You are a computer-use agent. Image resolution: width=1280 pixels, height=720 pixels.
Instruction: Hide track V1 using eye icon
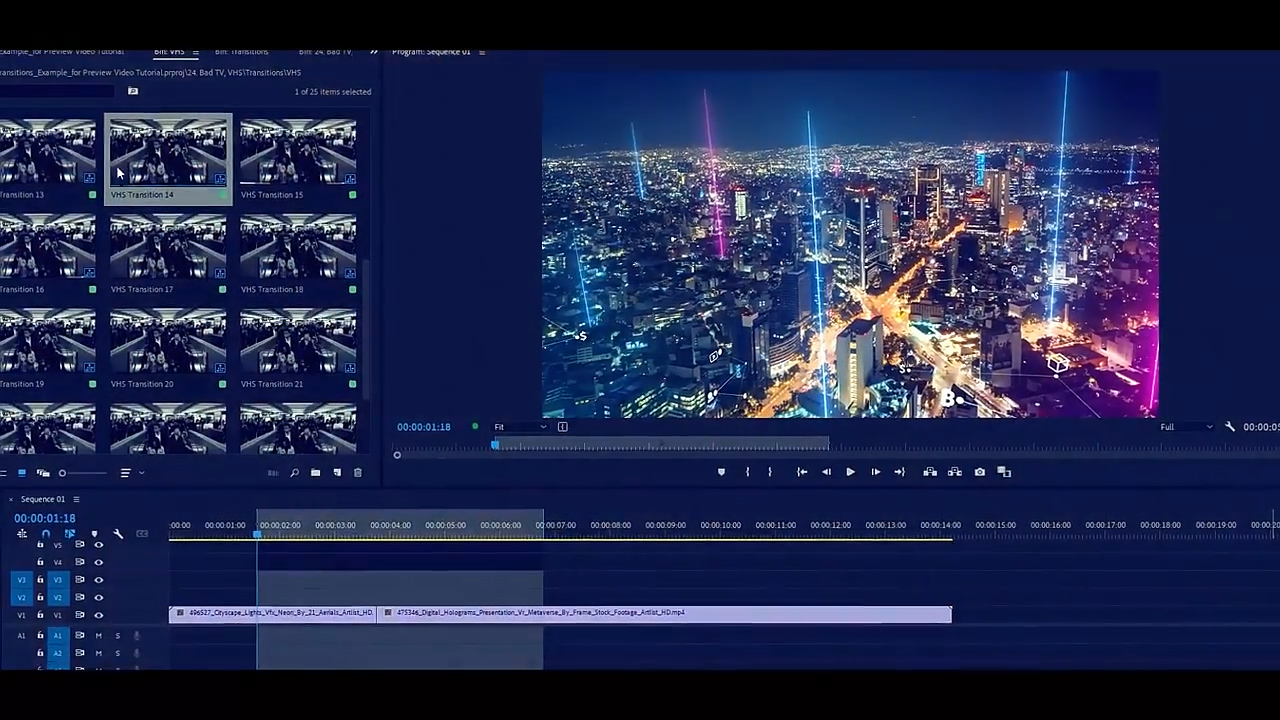coord(98,615)
